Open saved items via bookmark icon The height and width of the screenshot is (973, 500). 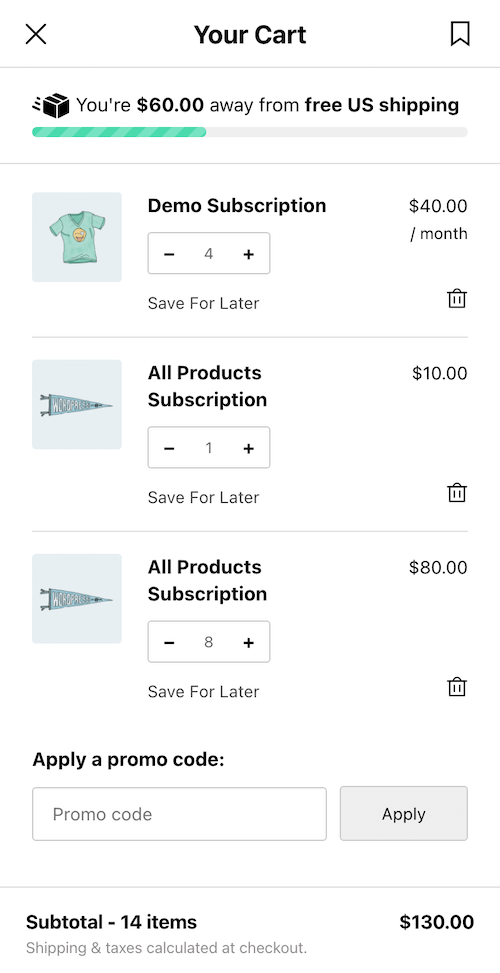tap(460, 34)
